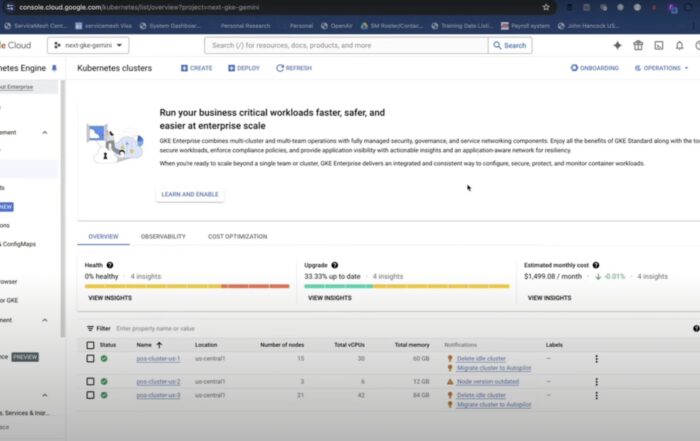Activate Cloud Shell terminal icon
Image resolution: width=700 pixels, height=441 pixels.
(659, 45)
